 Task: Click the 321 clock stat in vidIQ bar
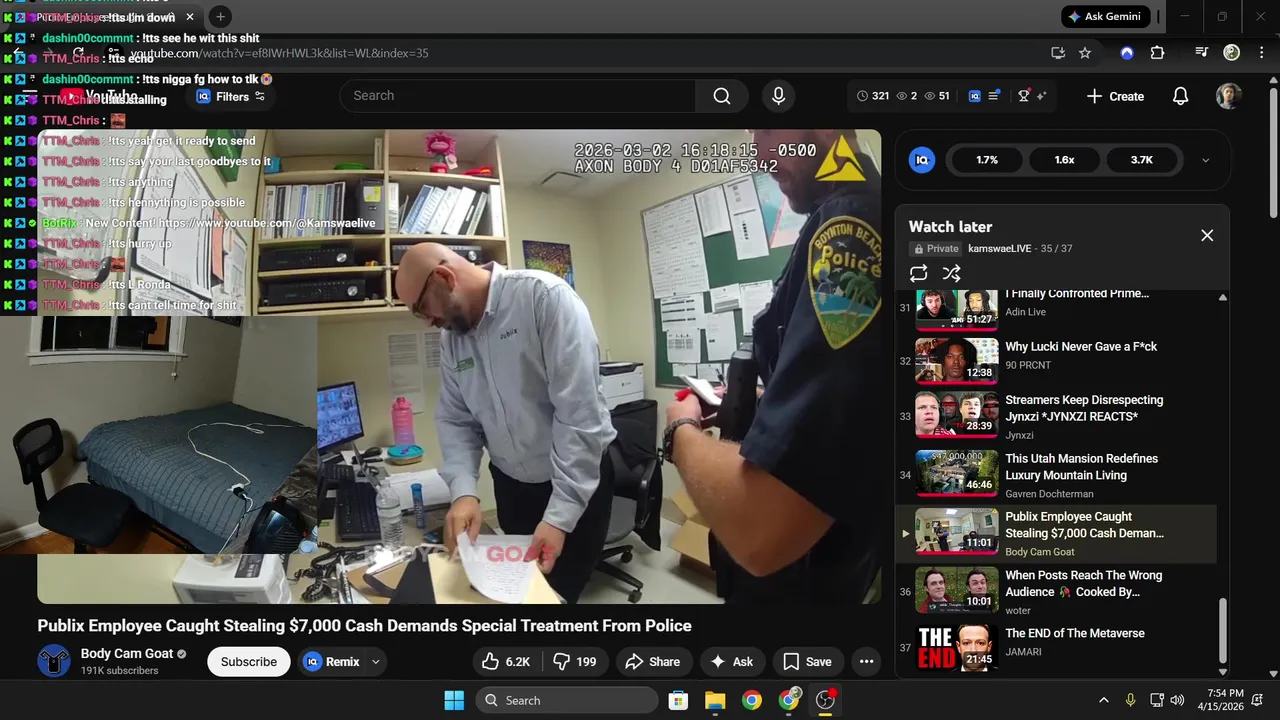pos(873,96)
